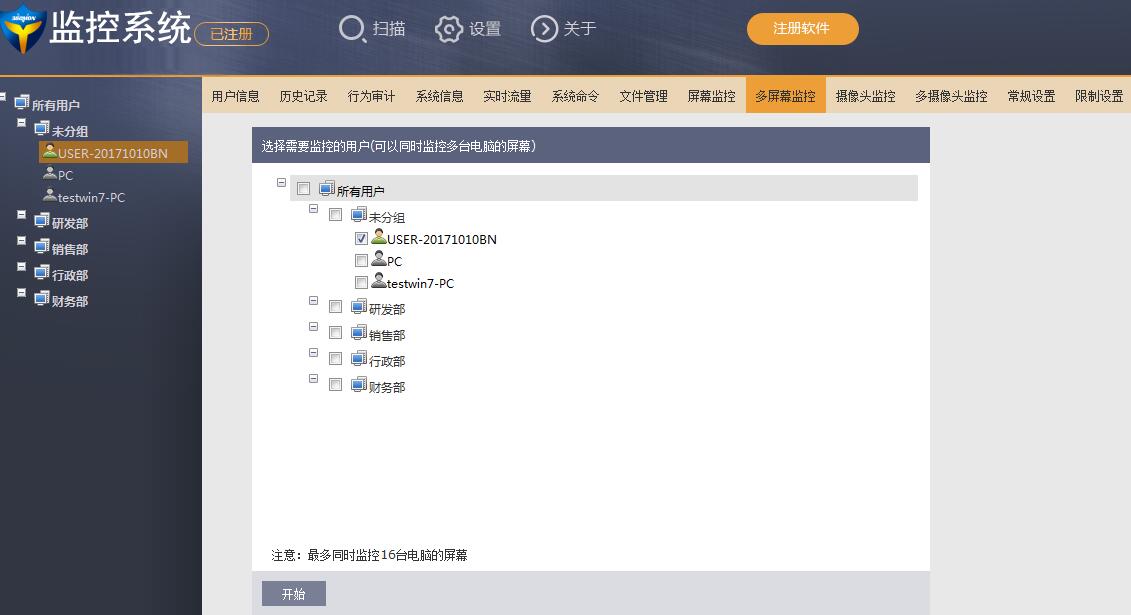Check the 所有用户 checkbox in main panel
The width and height of the screenshot is (1131, 615).
[303, 189]
